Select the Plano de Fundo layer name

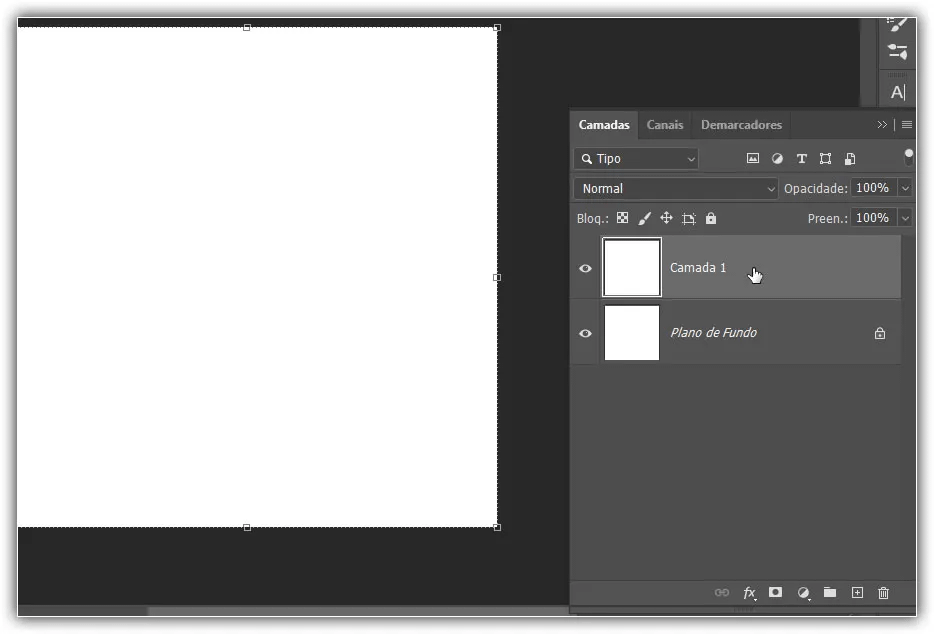[x=714, y=332]
